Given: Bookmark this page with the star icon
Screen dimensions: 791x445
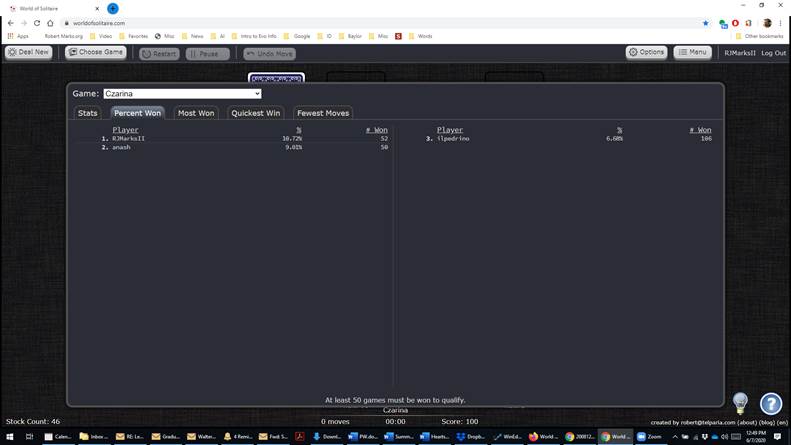Looking at the screenshot, I should pos(705,23).
